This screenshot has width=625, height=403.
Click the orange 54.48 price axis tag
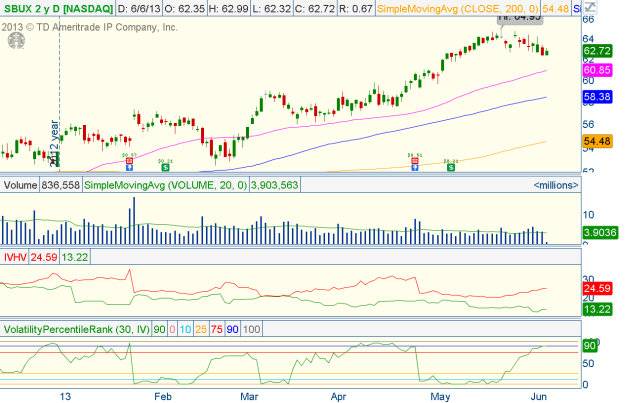click(x=597, y=142)
